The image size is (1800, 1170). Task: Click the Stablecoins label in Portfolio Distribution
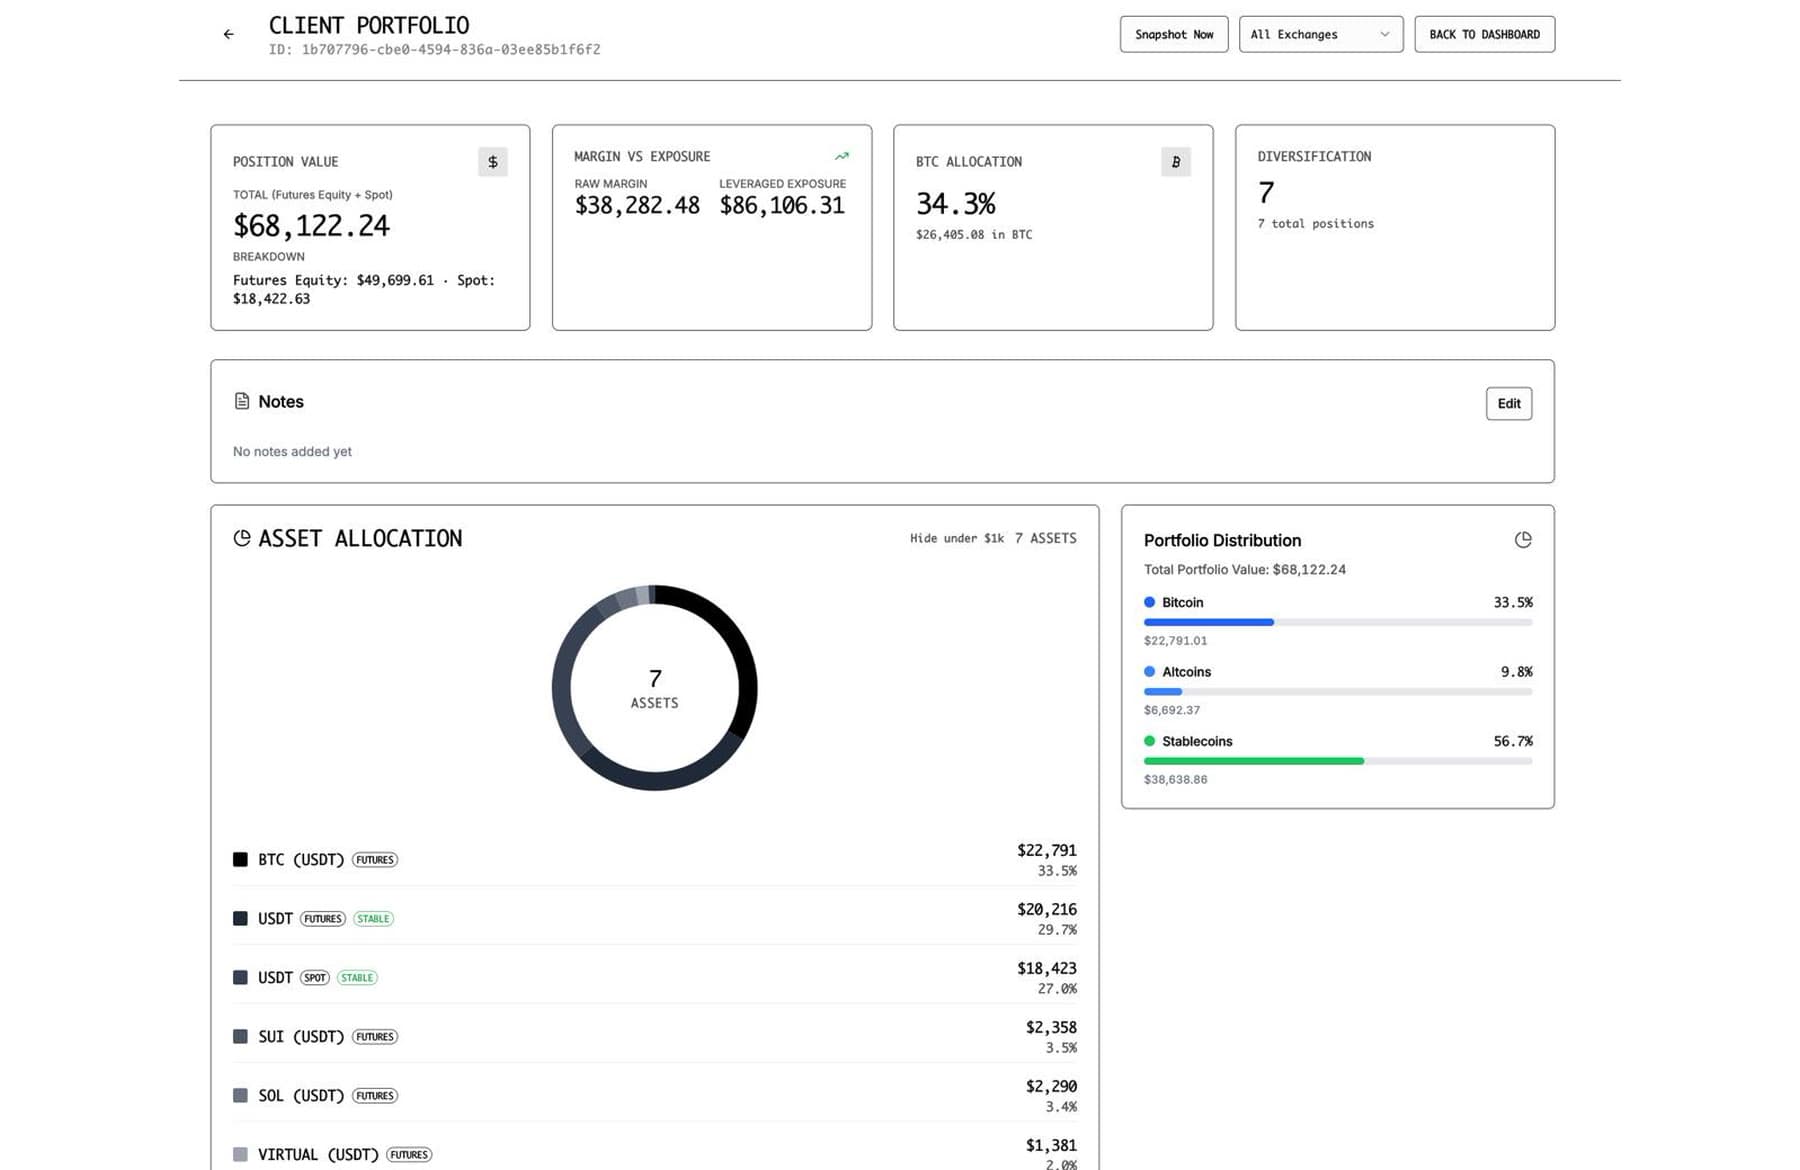(1197, 741)
